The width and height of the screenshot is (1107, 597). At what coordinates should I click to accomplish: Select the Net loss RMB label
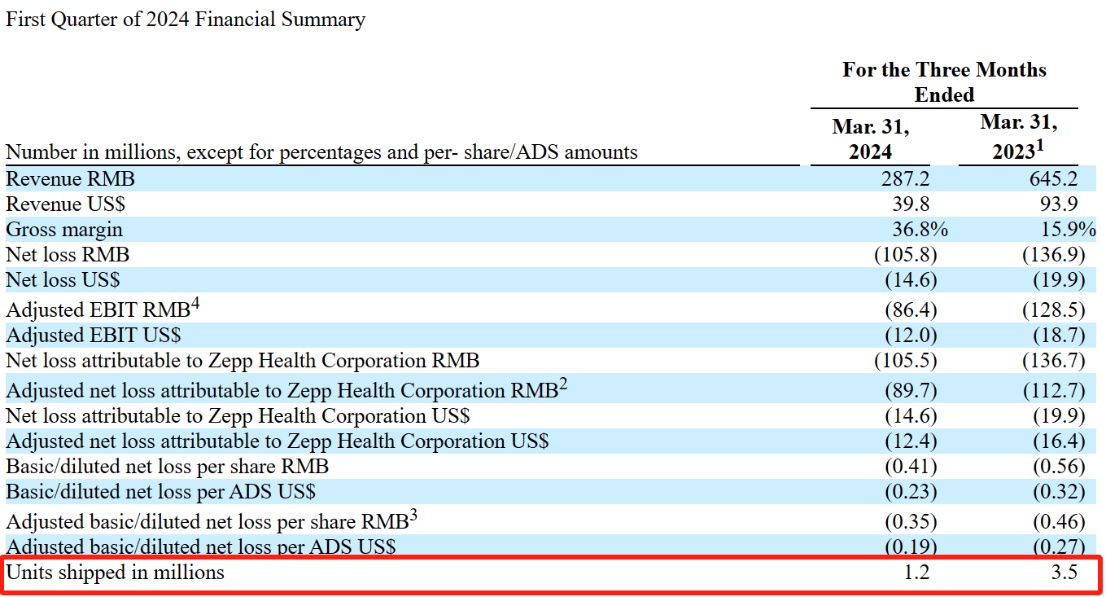pos(67,255)
